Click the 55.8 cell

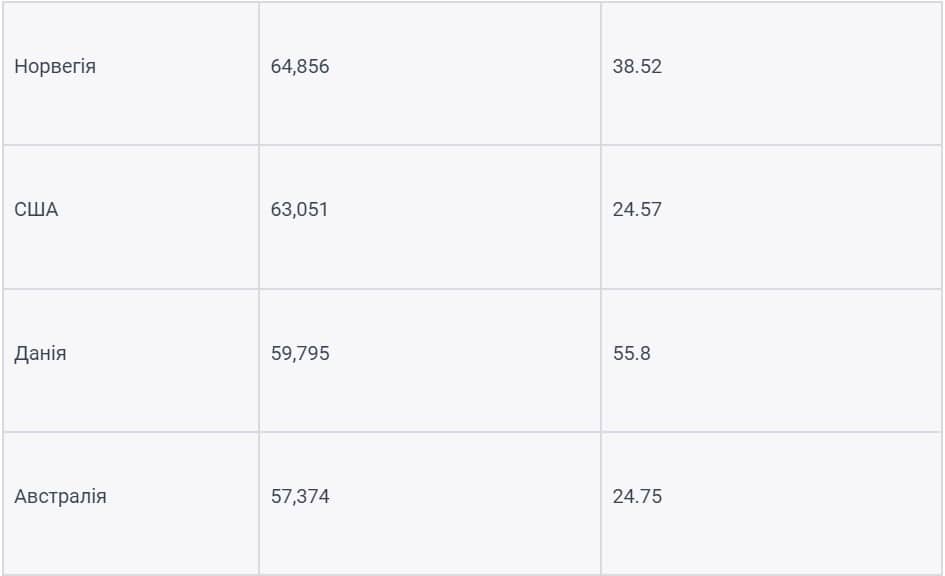click(771, 360)
